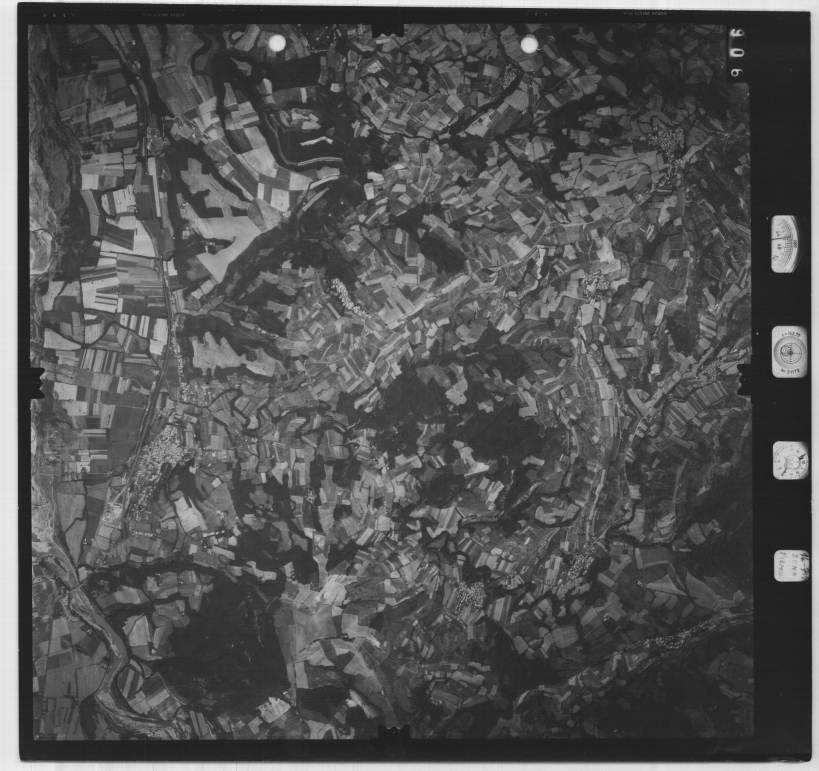Click the fiducial notch at bottom center edge
Image resolution: width=819 pixels, height=771 pixels.
tap(391, 735)
